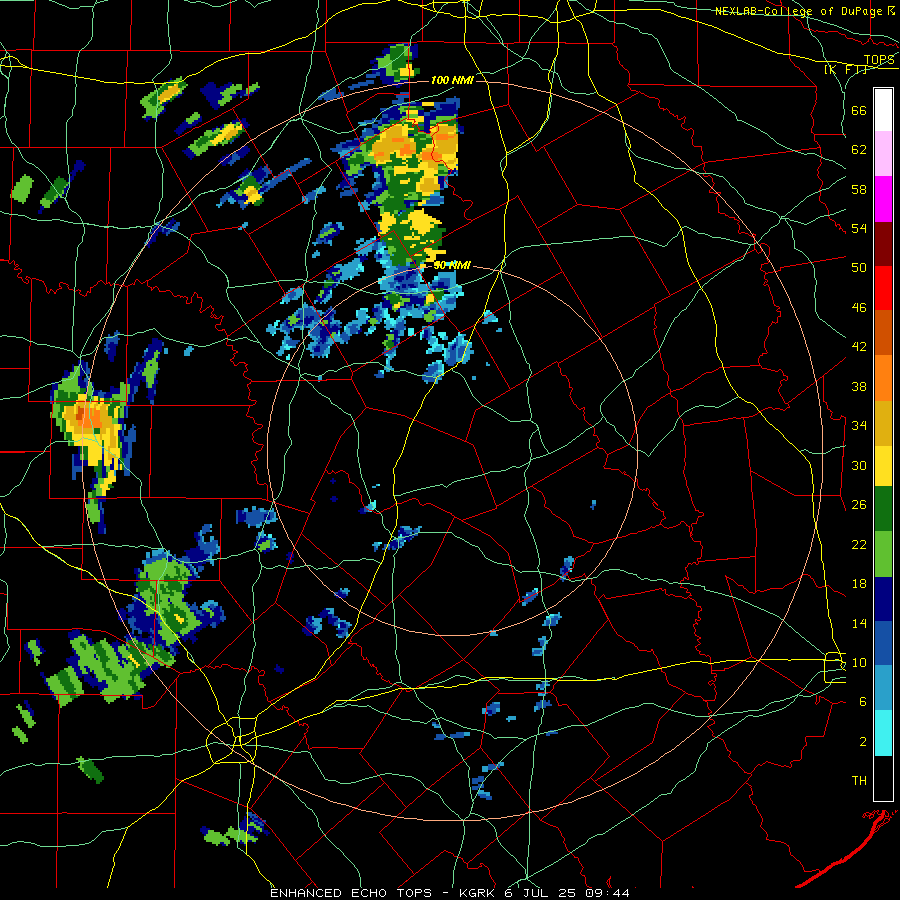The image size is (900, 900).
Task: Click the legend value 30
Action: coord(859,465)
